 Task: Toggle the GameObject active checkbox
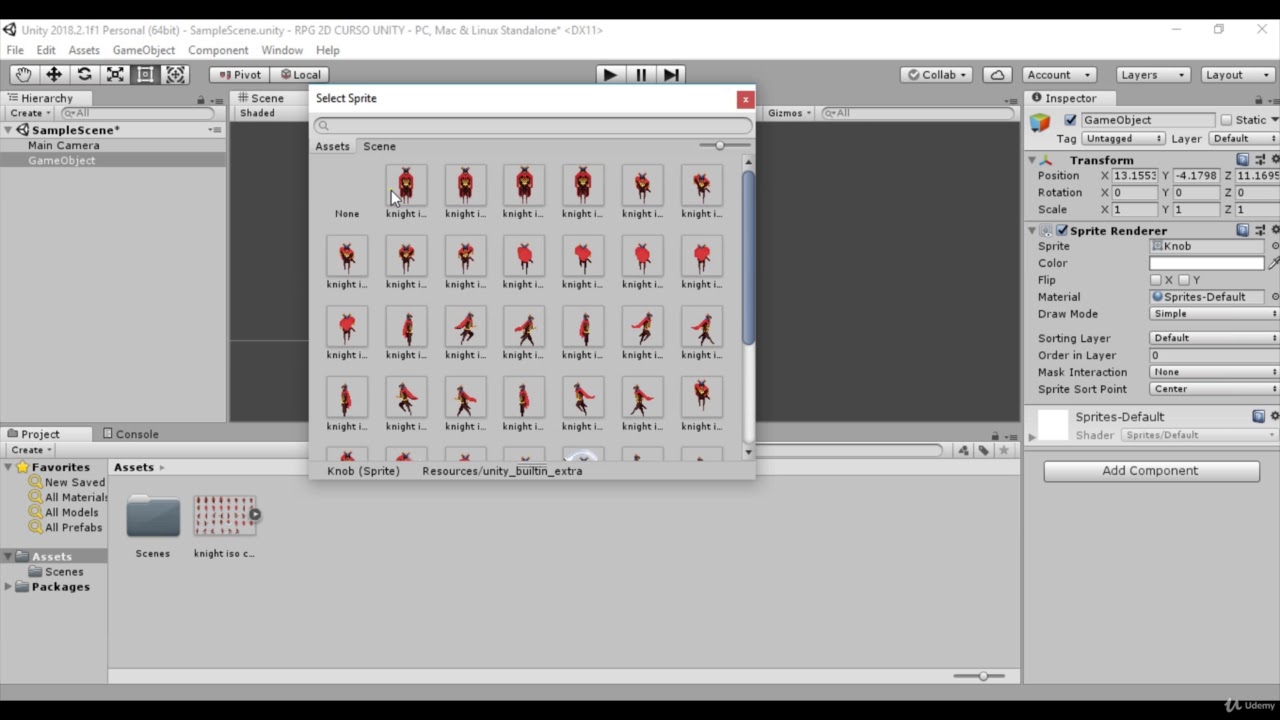(x=1070, y=120)
